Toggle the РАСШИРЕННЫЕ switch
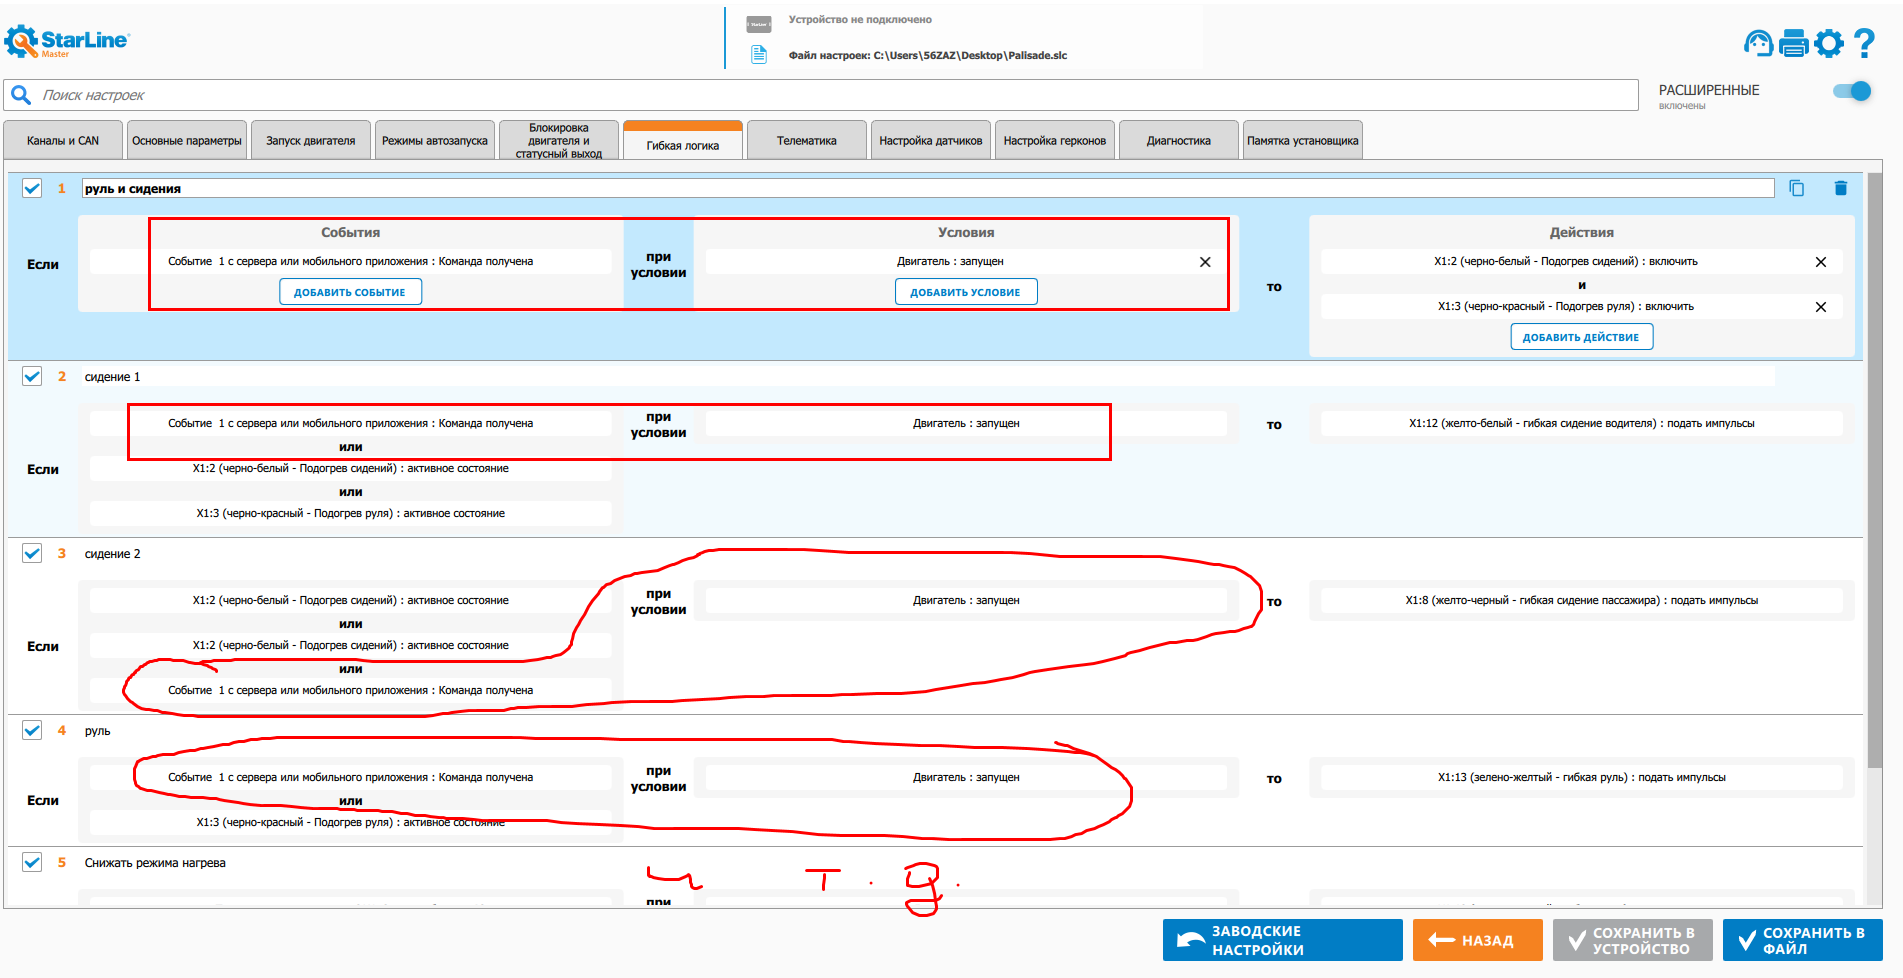The width and height of the screenshot is (1903, 978). (x=1852, y=91)
